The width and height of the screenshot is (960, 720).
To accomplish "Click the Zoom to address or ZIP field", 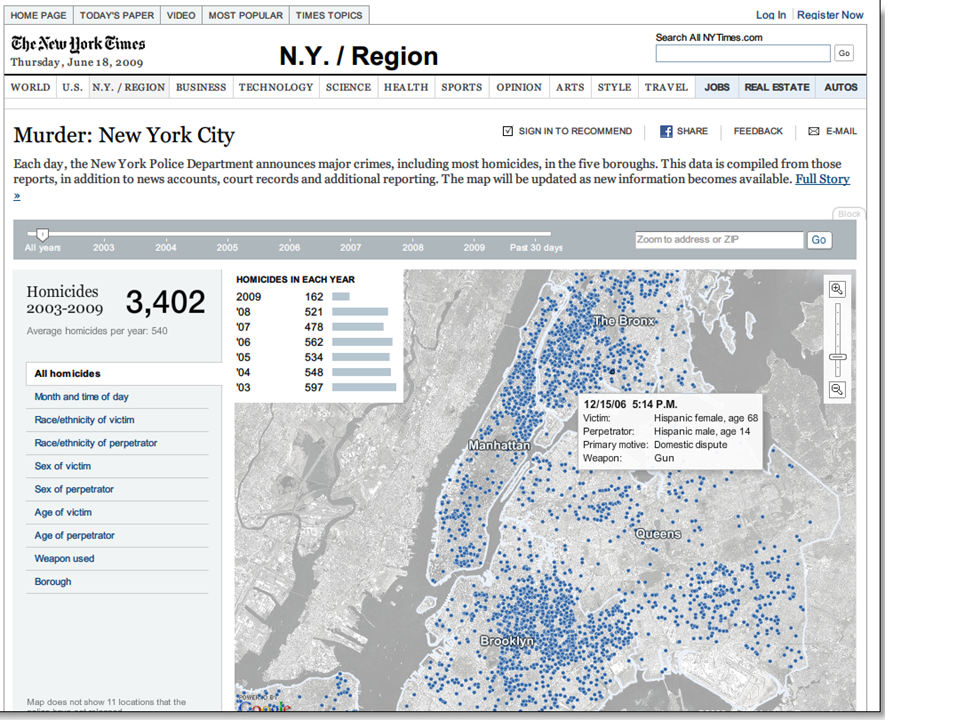I will pyautogui.click(x=719, y=239).
